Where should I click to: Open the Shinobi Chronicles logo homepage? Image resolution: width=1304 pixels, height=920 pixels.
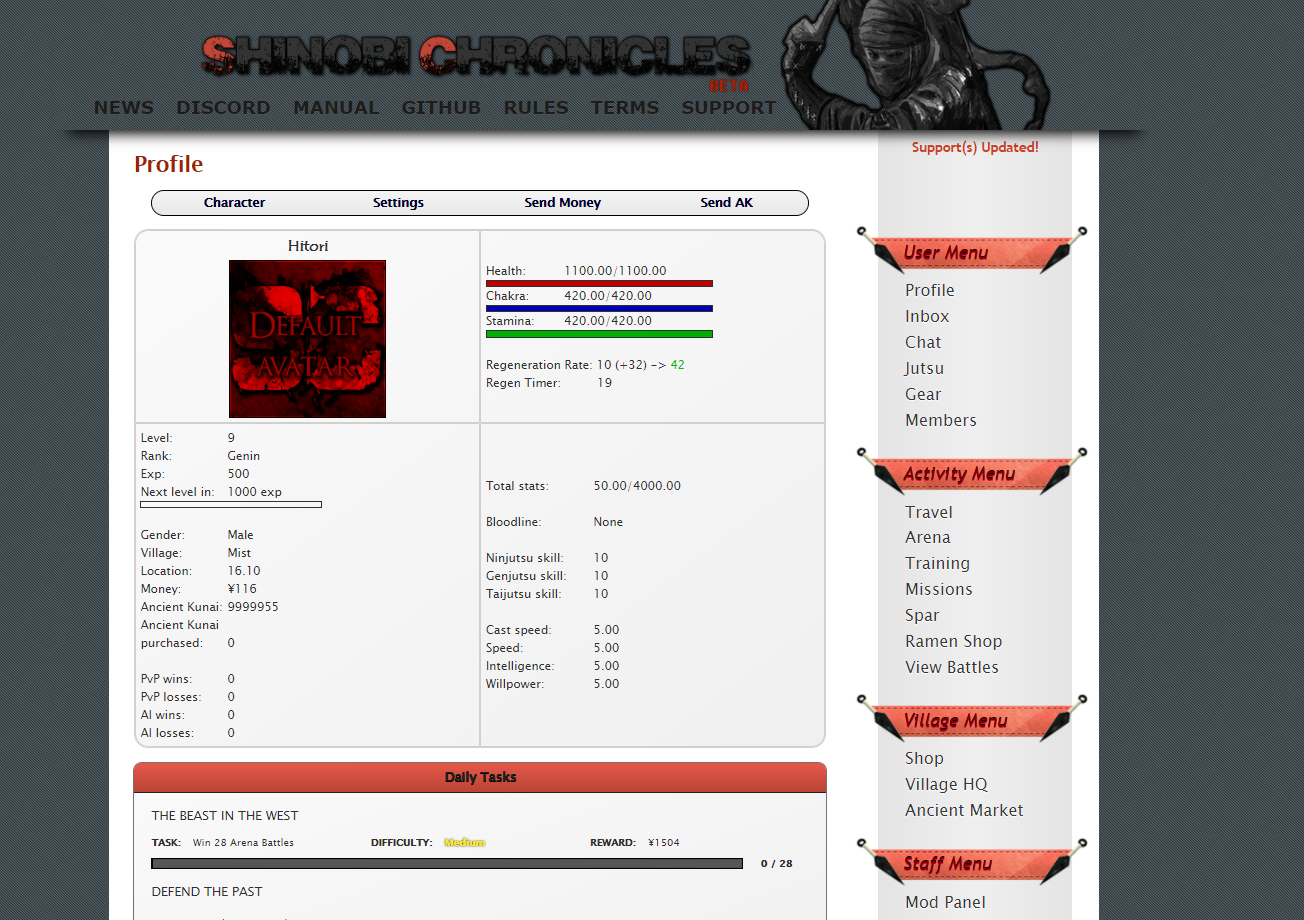point(476,53)
